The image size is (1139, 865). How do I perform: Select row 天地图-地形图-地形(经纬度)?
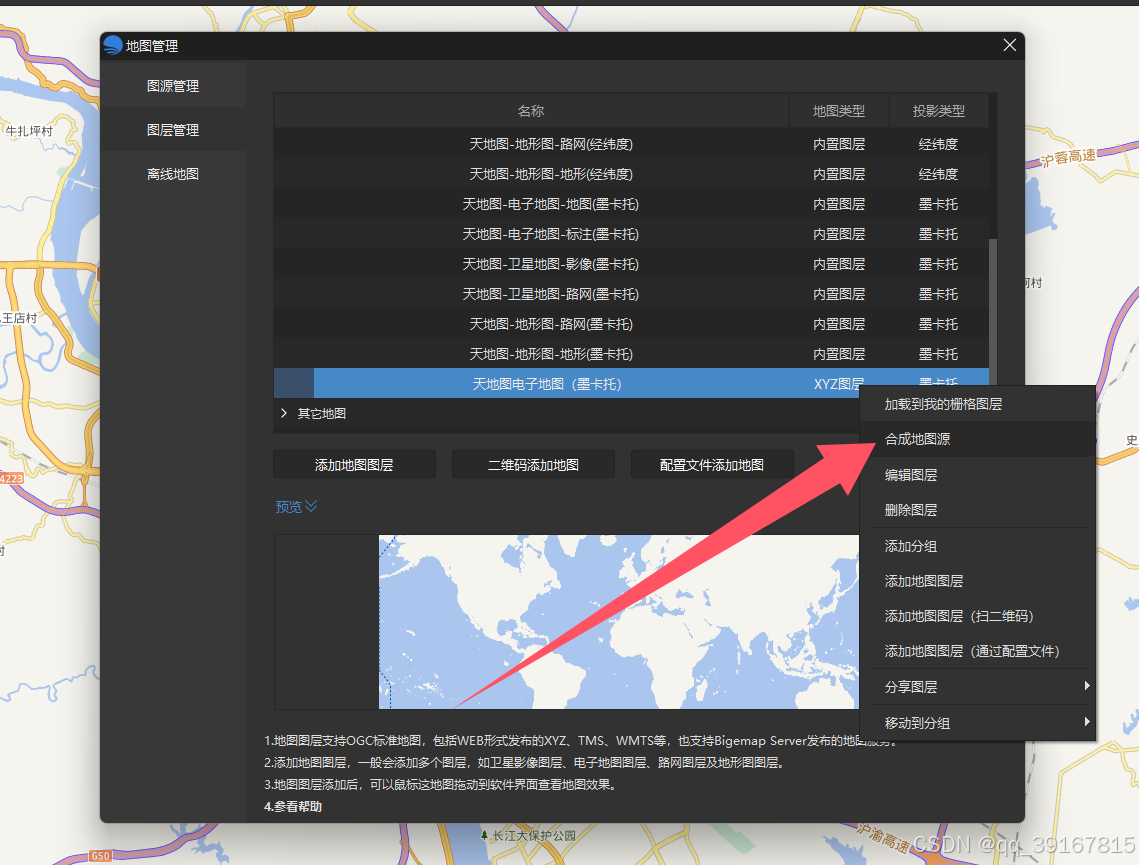(x=631, y=174)
